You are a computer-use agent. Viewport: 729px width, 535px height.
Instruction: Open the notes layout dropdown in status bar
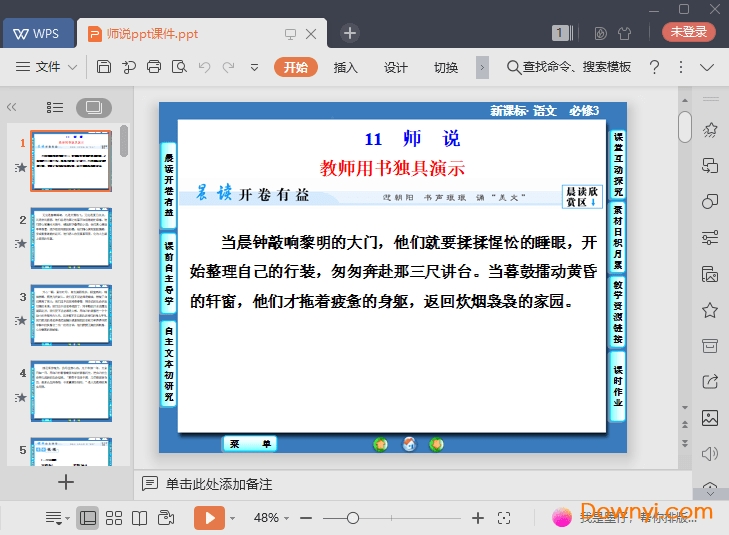click(58, 518)
